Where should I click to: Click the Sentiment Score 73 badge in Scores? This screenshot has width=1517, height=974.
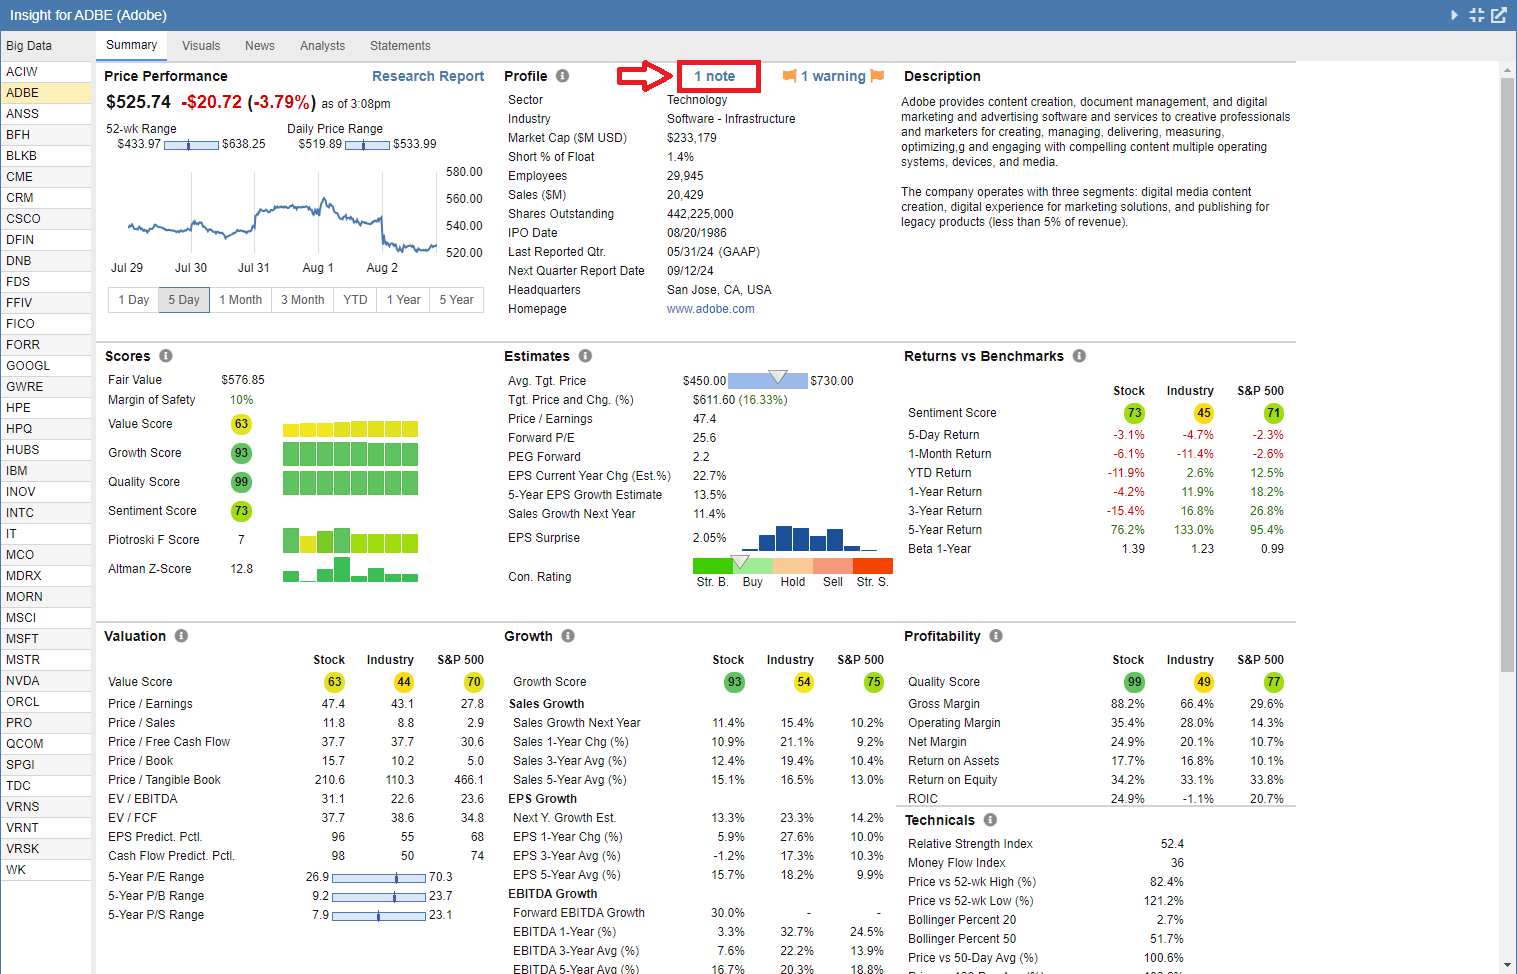241,511
